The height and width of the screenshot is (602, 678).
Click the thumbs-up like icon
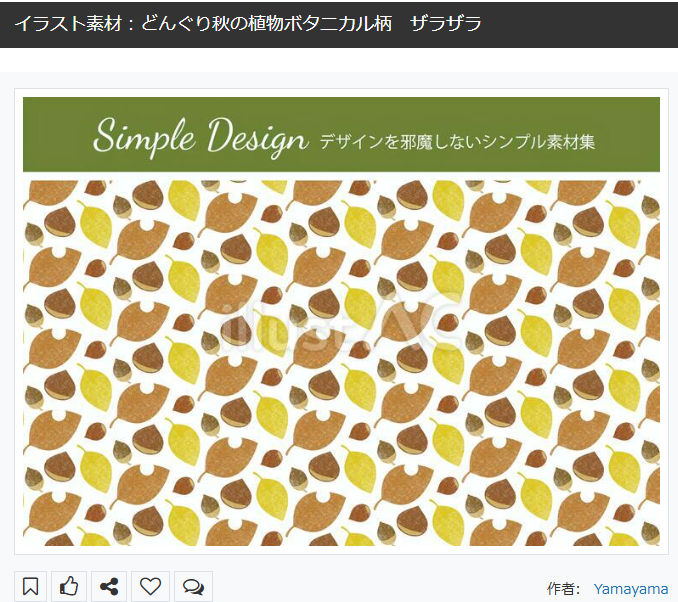(69, 586)
